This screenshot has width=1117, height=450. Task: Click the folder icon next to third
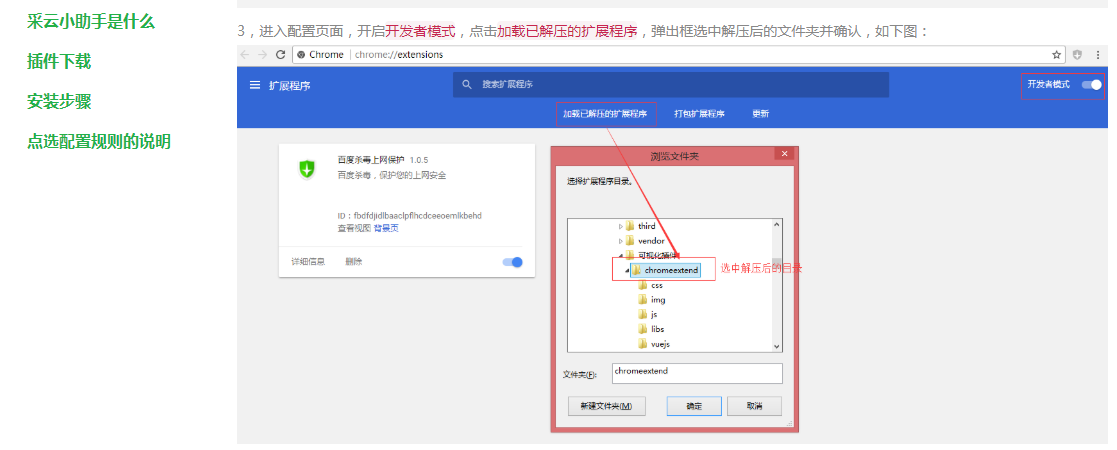(630, 226)
